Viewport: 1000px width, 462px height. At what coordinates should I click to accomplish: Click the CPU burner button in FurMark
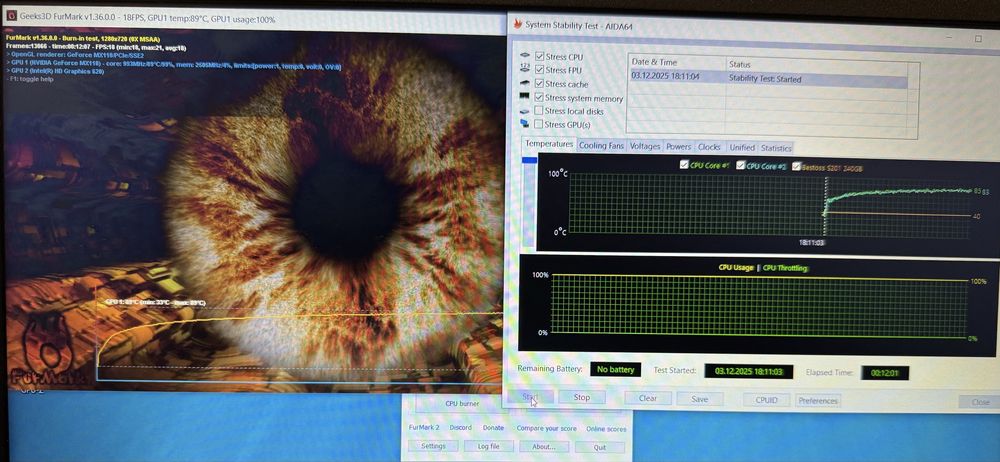click(462, 403)
